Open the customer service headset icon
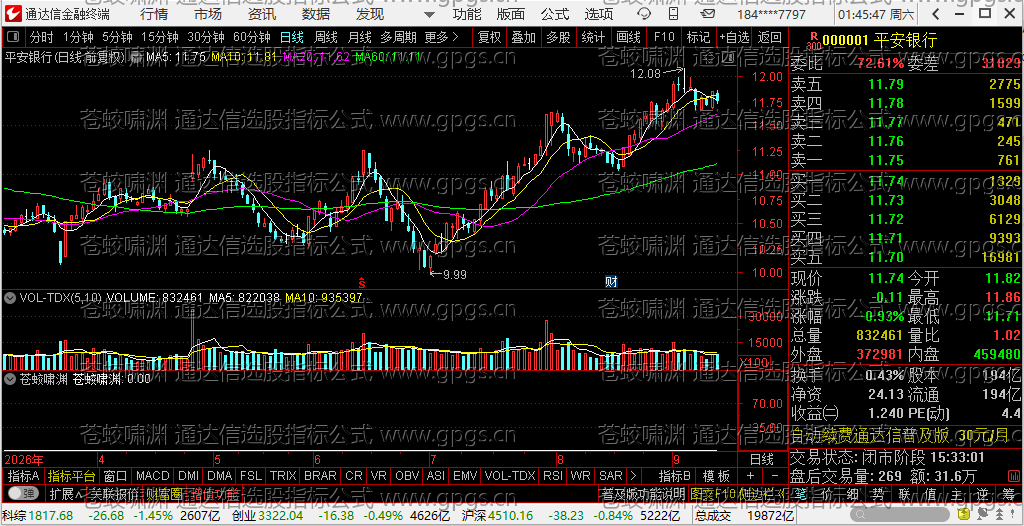Image resolution: width=1024 pixels, height=526 pixels. (x=643, y=13)
